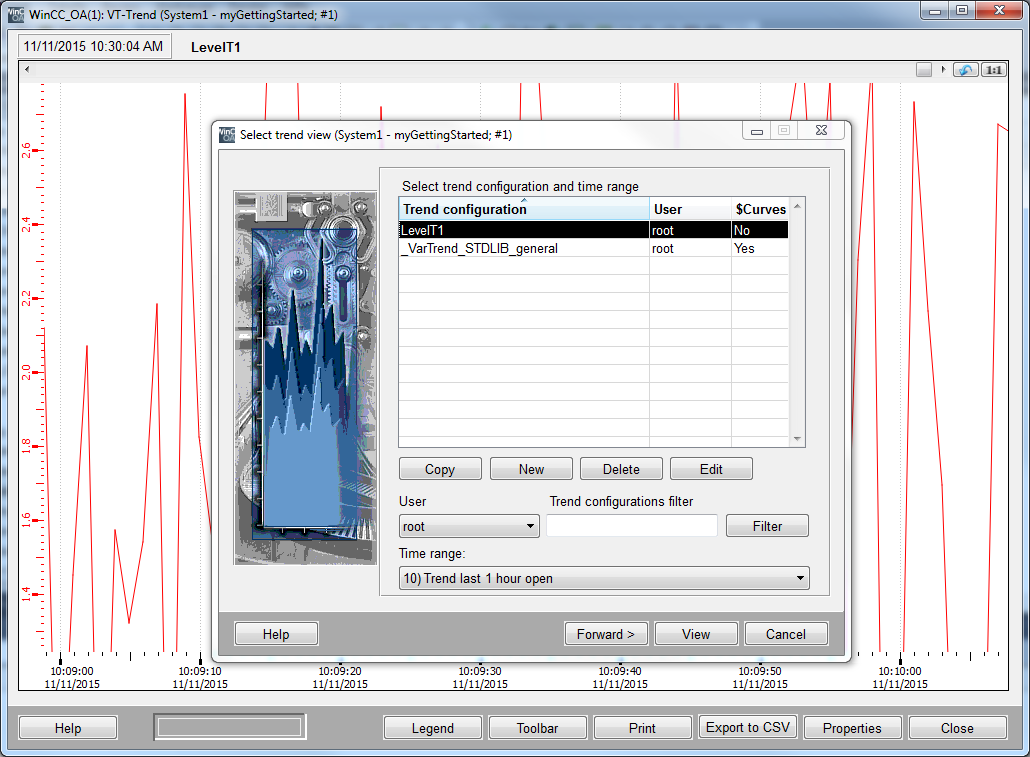Image resolution: width=1030 pixels, height=757 pixels.
Task: Cancel the Select trend view dialog
Action: (x=786, y=633)
